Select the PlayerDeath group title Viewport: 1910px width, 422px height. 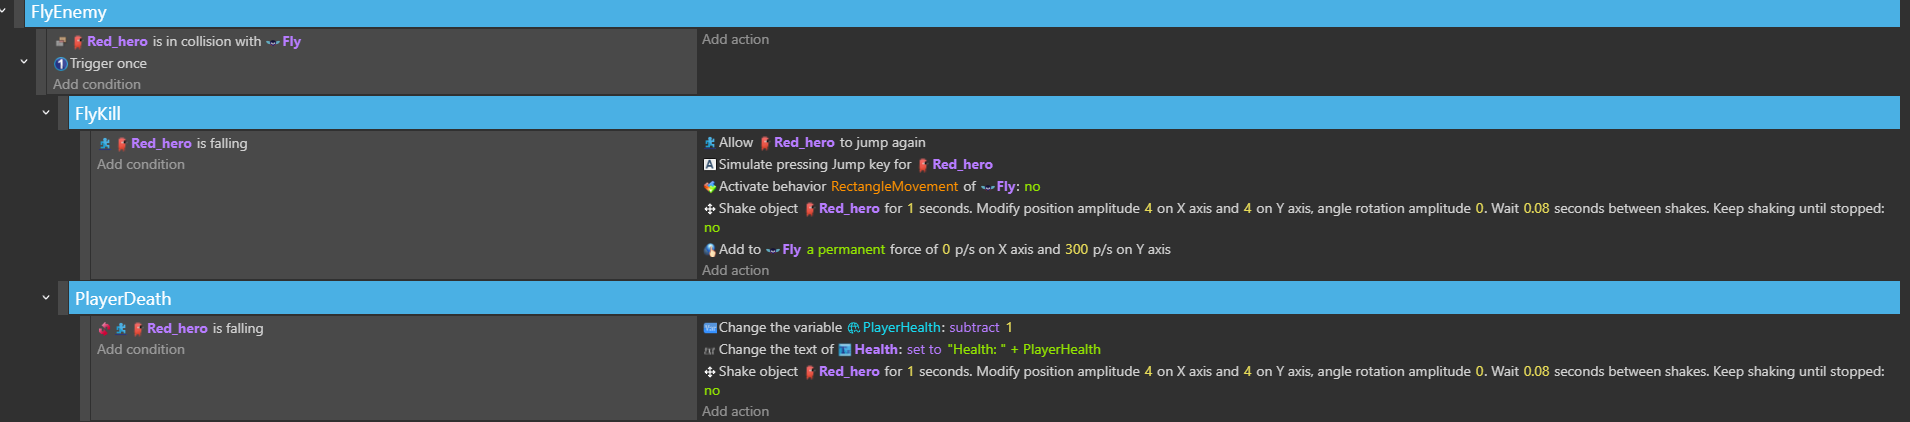123,299
